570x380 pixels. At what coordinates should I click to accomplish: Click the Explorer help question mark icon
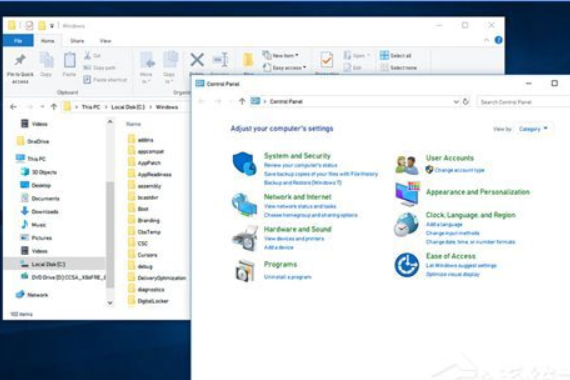[x=498, y=40]
